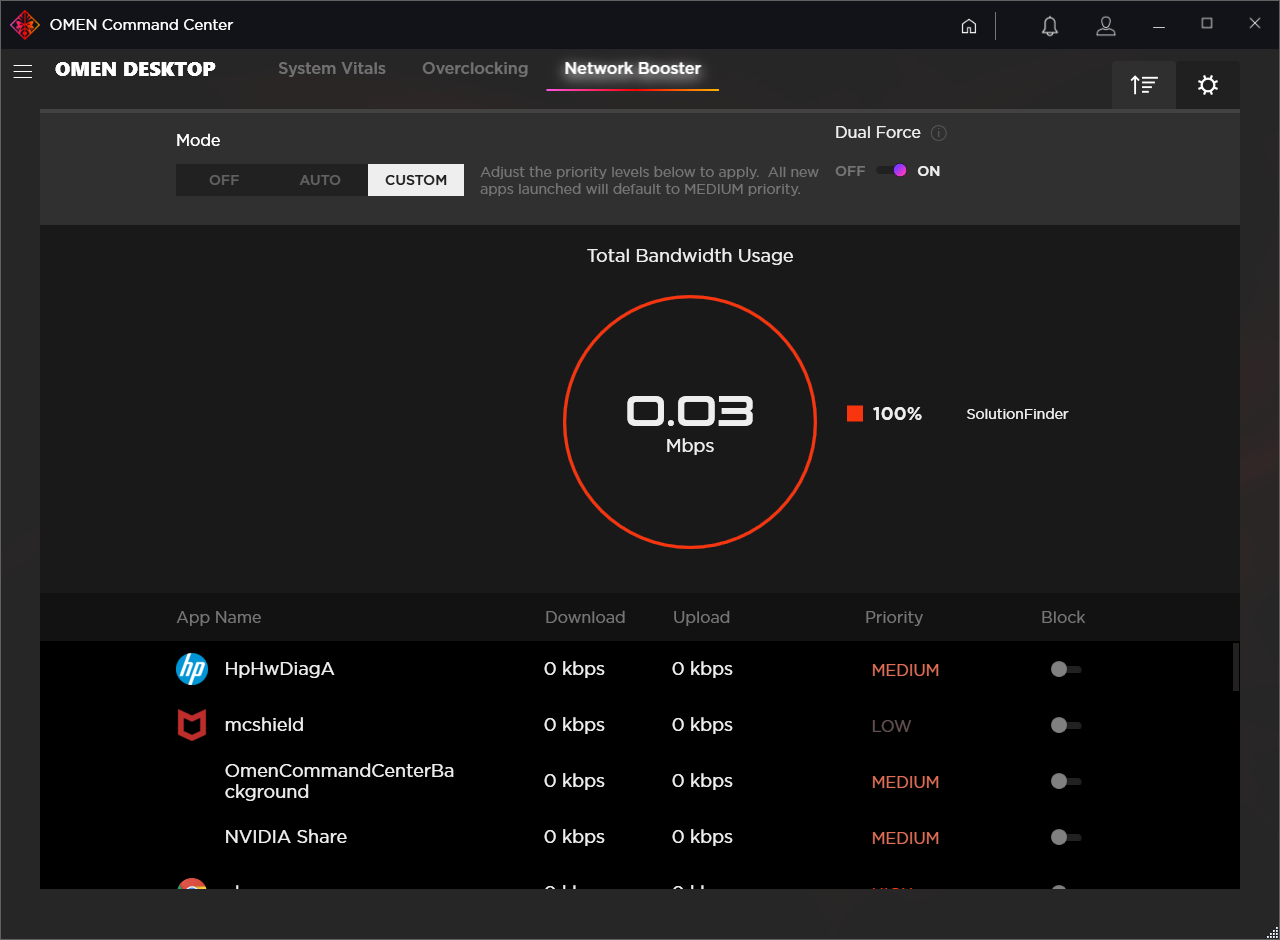Open the notifications bell
Image resolution: width=1280 pixels, height=940 pixels.
[x=1050, y=26]
